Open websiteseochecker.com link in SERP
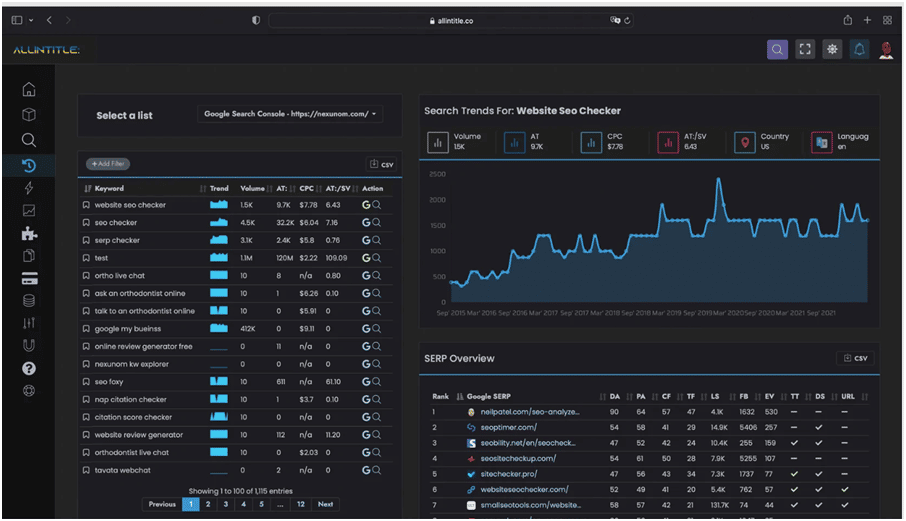The height and width of the screenshot is (521, 906). click(525, 490)
